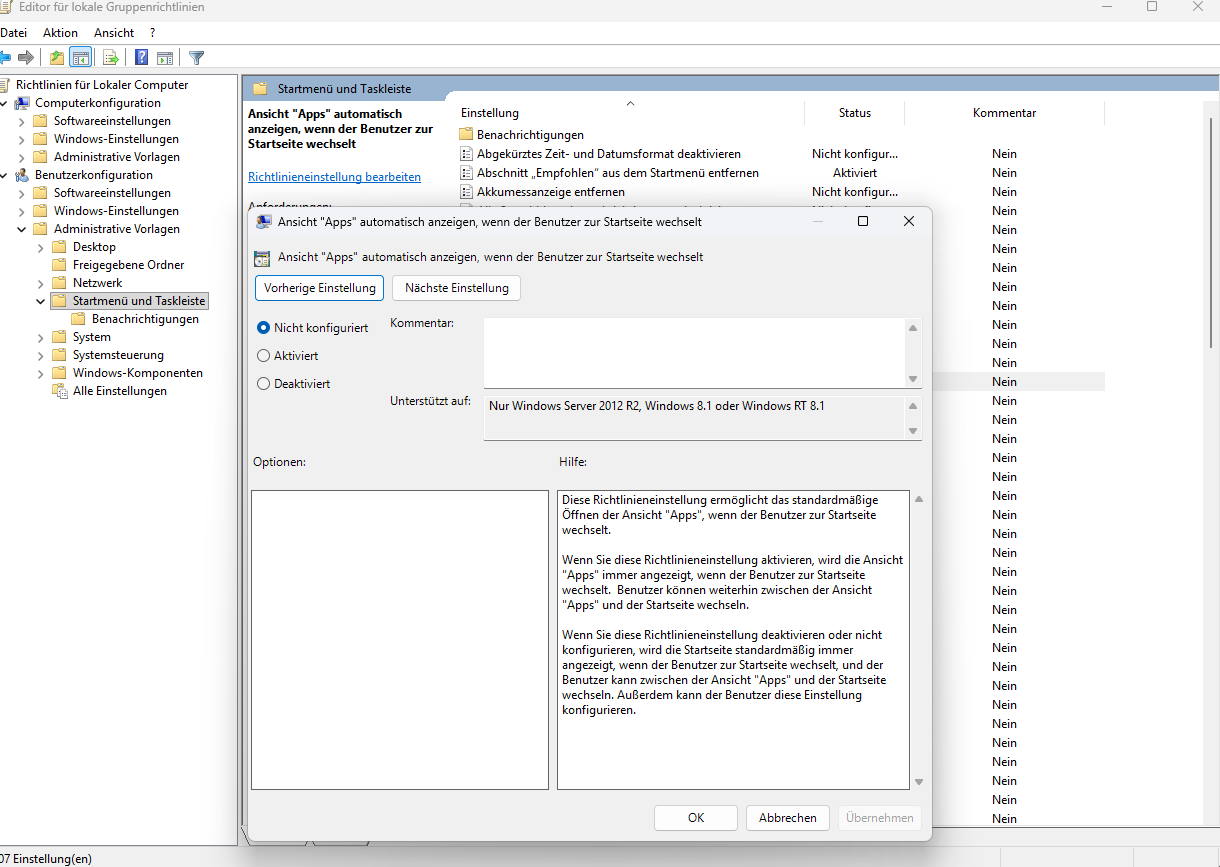The image size is (1220, 867).
Task: Select the 'Deaktiviert' radio button
Action: tap(262, 383)
